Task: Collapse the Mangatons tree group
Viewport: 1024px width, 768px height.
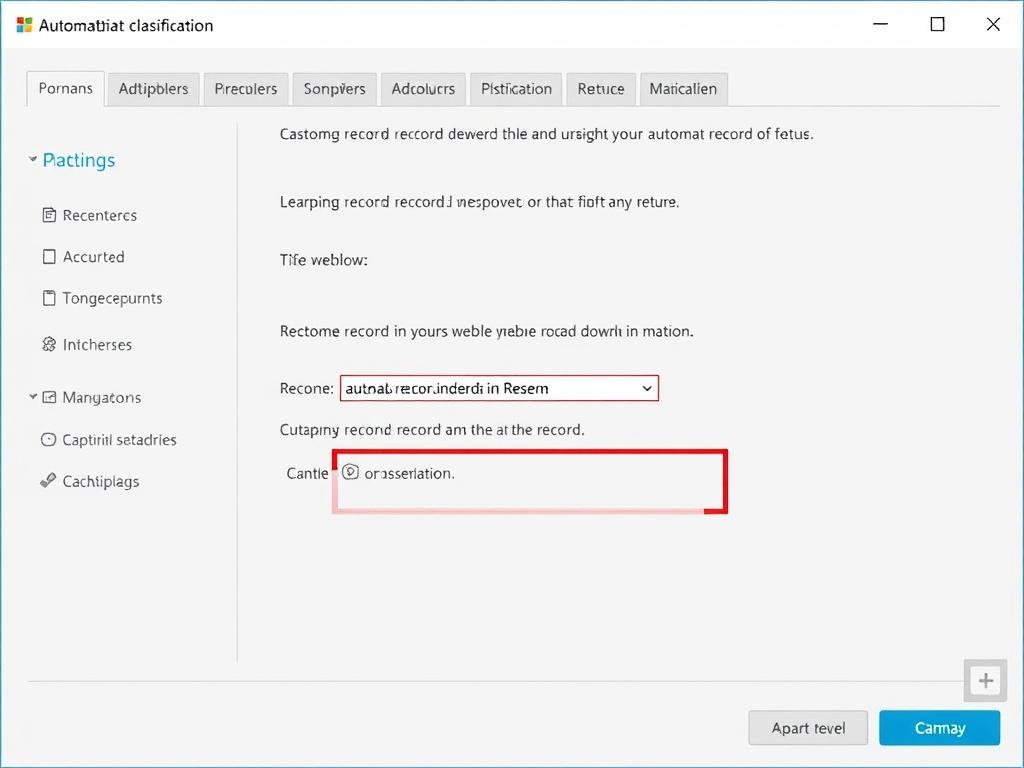Action: point(33,397)
